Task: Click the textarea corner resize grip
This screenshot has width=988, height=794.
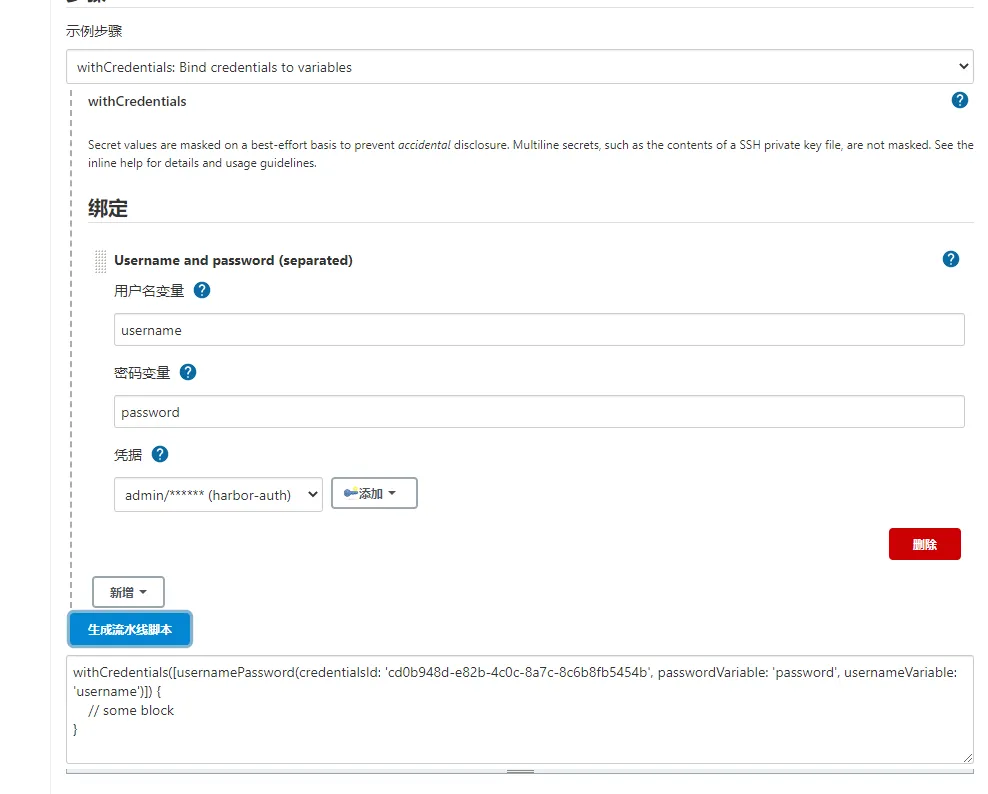Action: pos(967,759)
